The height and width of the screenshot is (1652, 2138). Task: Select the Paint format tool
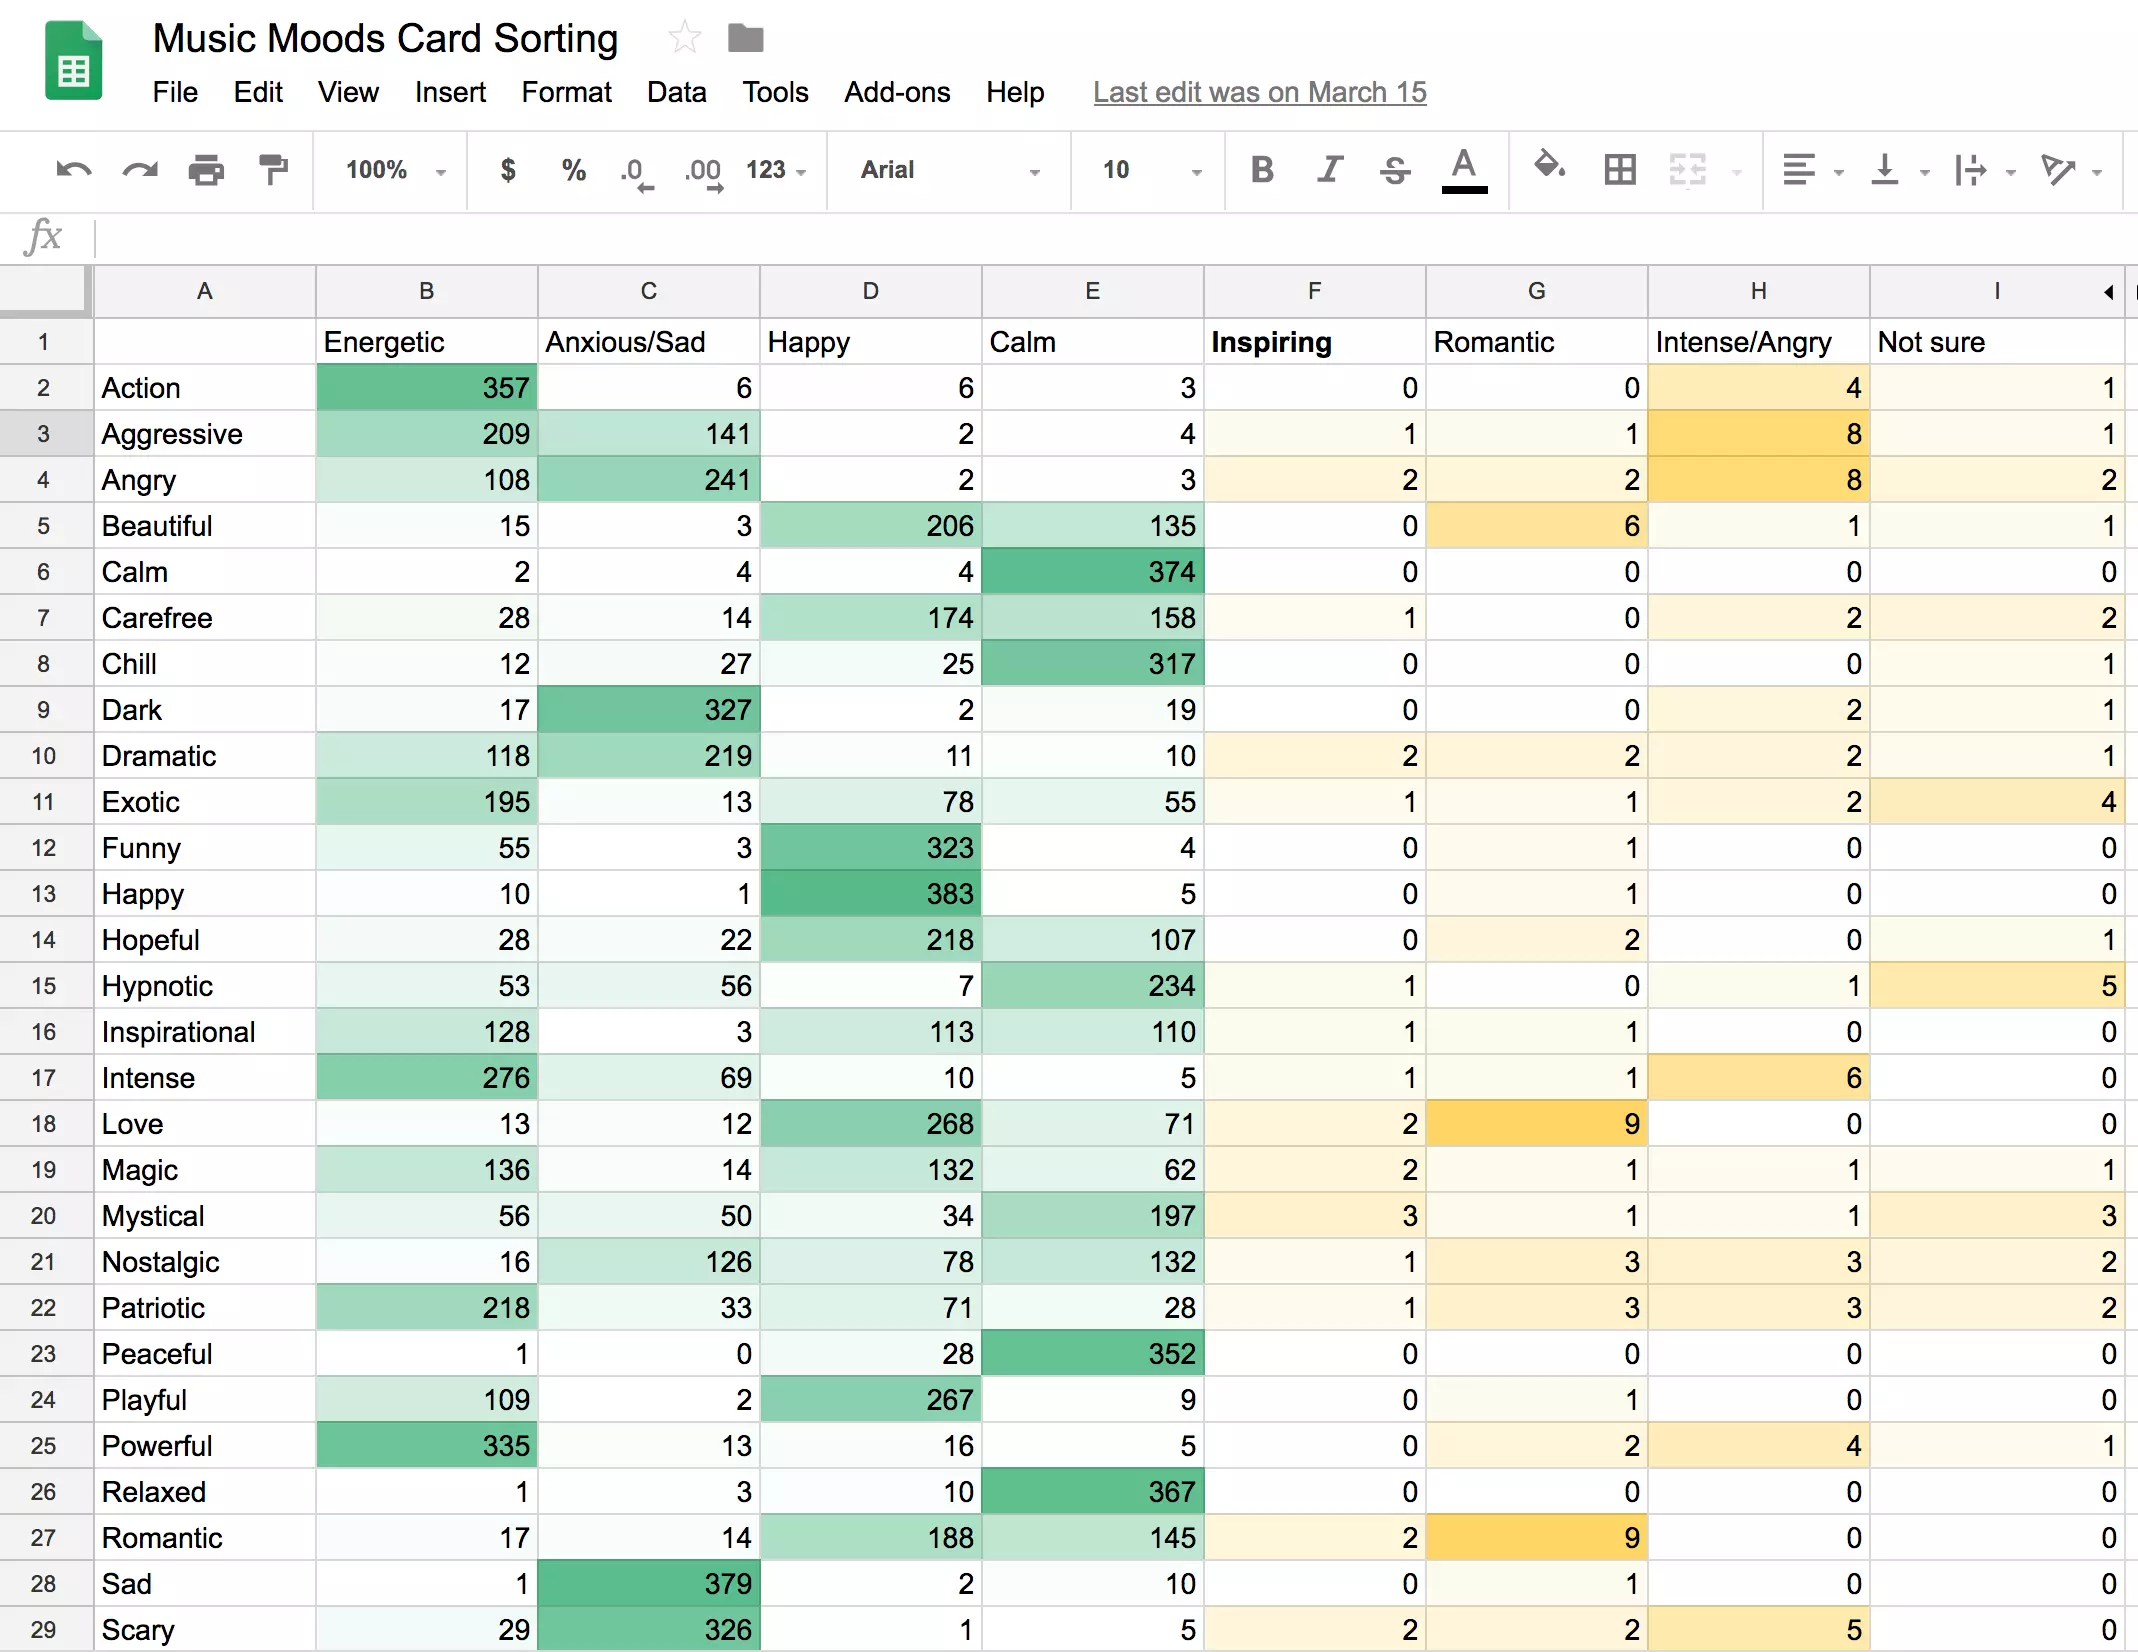coord(272,170)
